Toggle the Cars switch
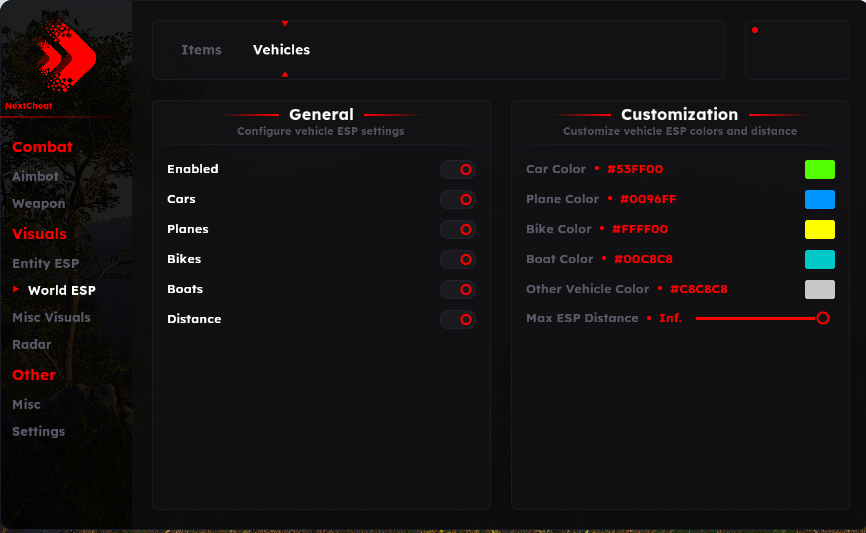The image size is (866, 533). (458, 199)
